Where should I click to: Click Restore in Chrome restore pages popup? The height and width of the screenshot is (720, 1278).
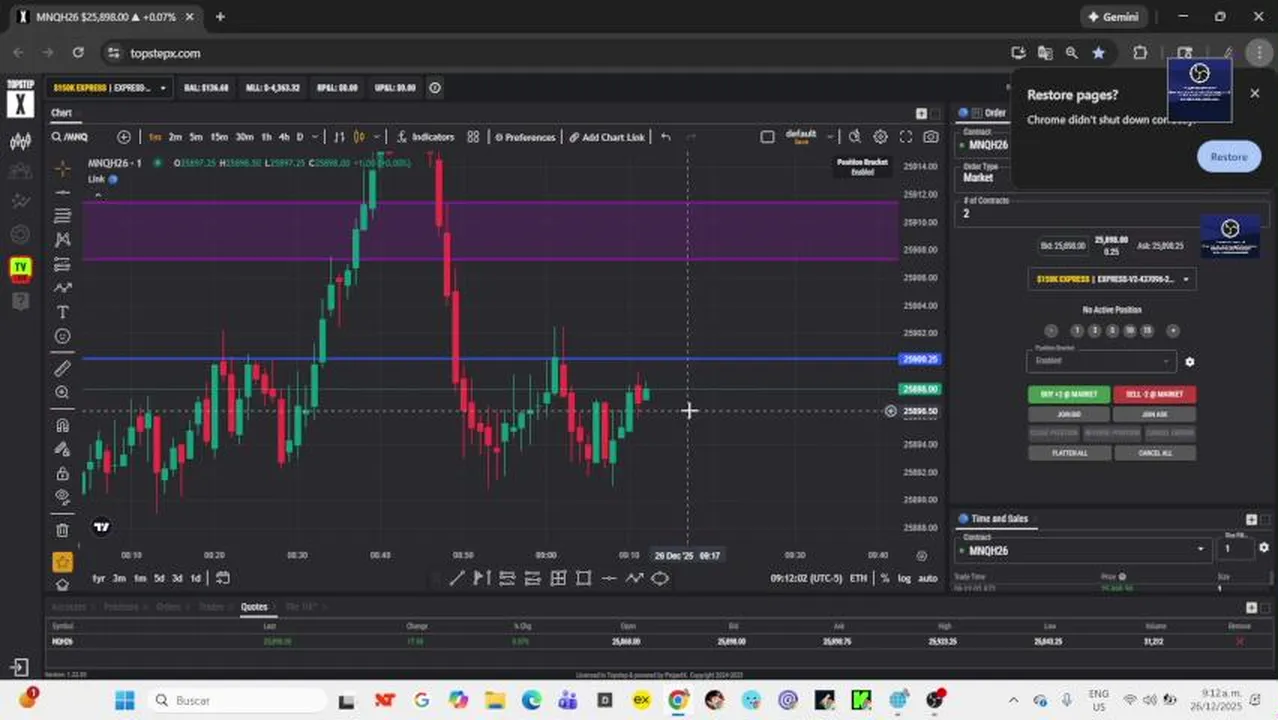coord(1229,157)
